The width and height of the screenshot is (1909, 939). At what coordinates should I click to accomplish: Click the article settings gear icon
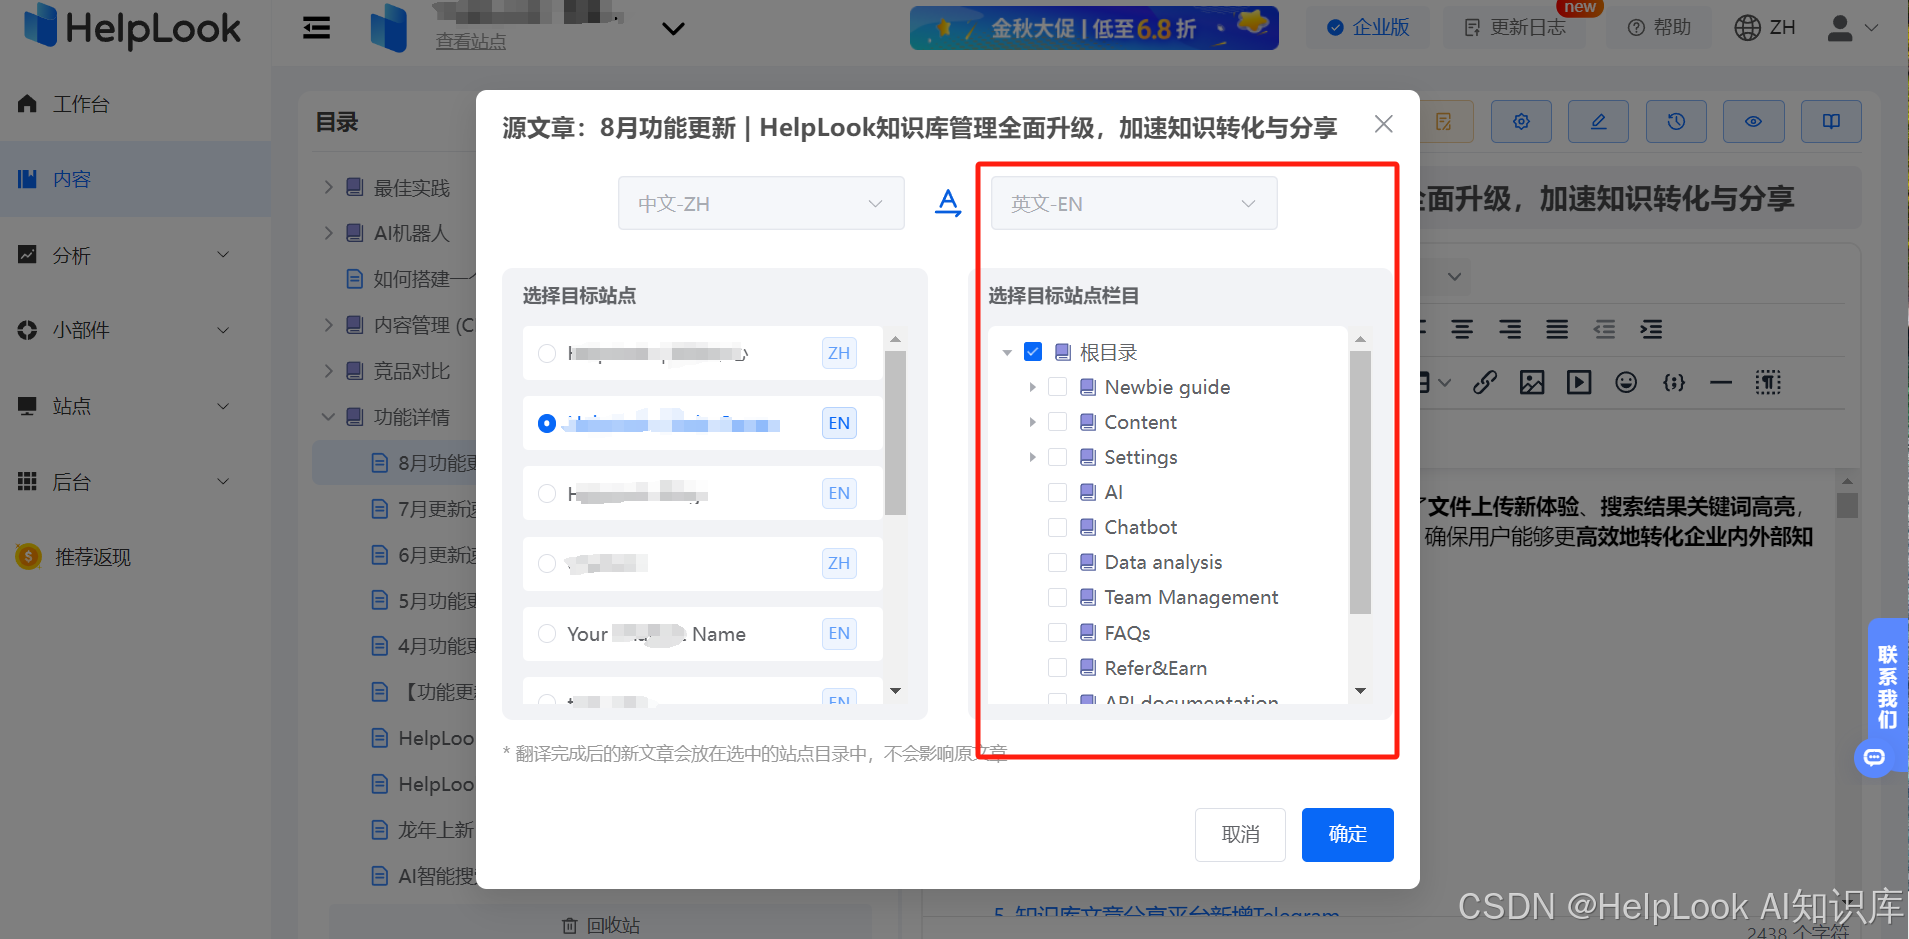pos(1521,121)
